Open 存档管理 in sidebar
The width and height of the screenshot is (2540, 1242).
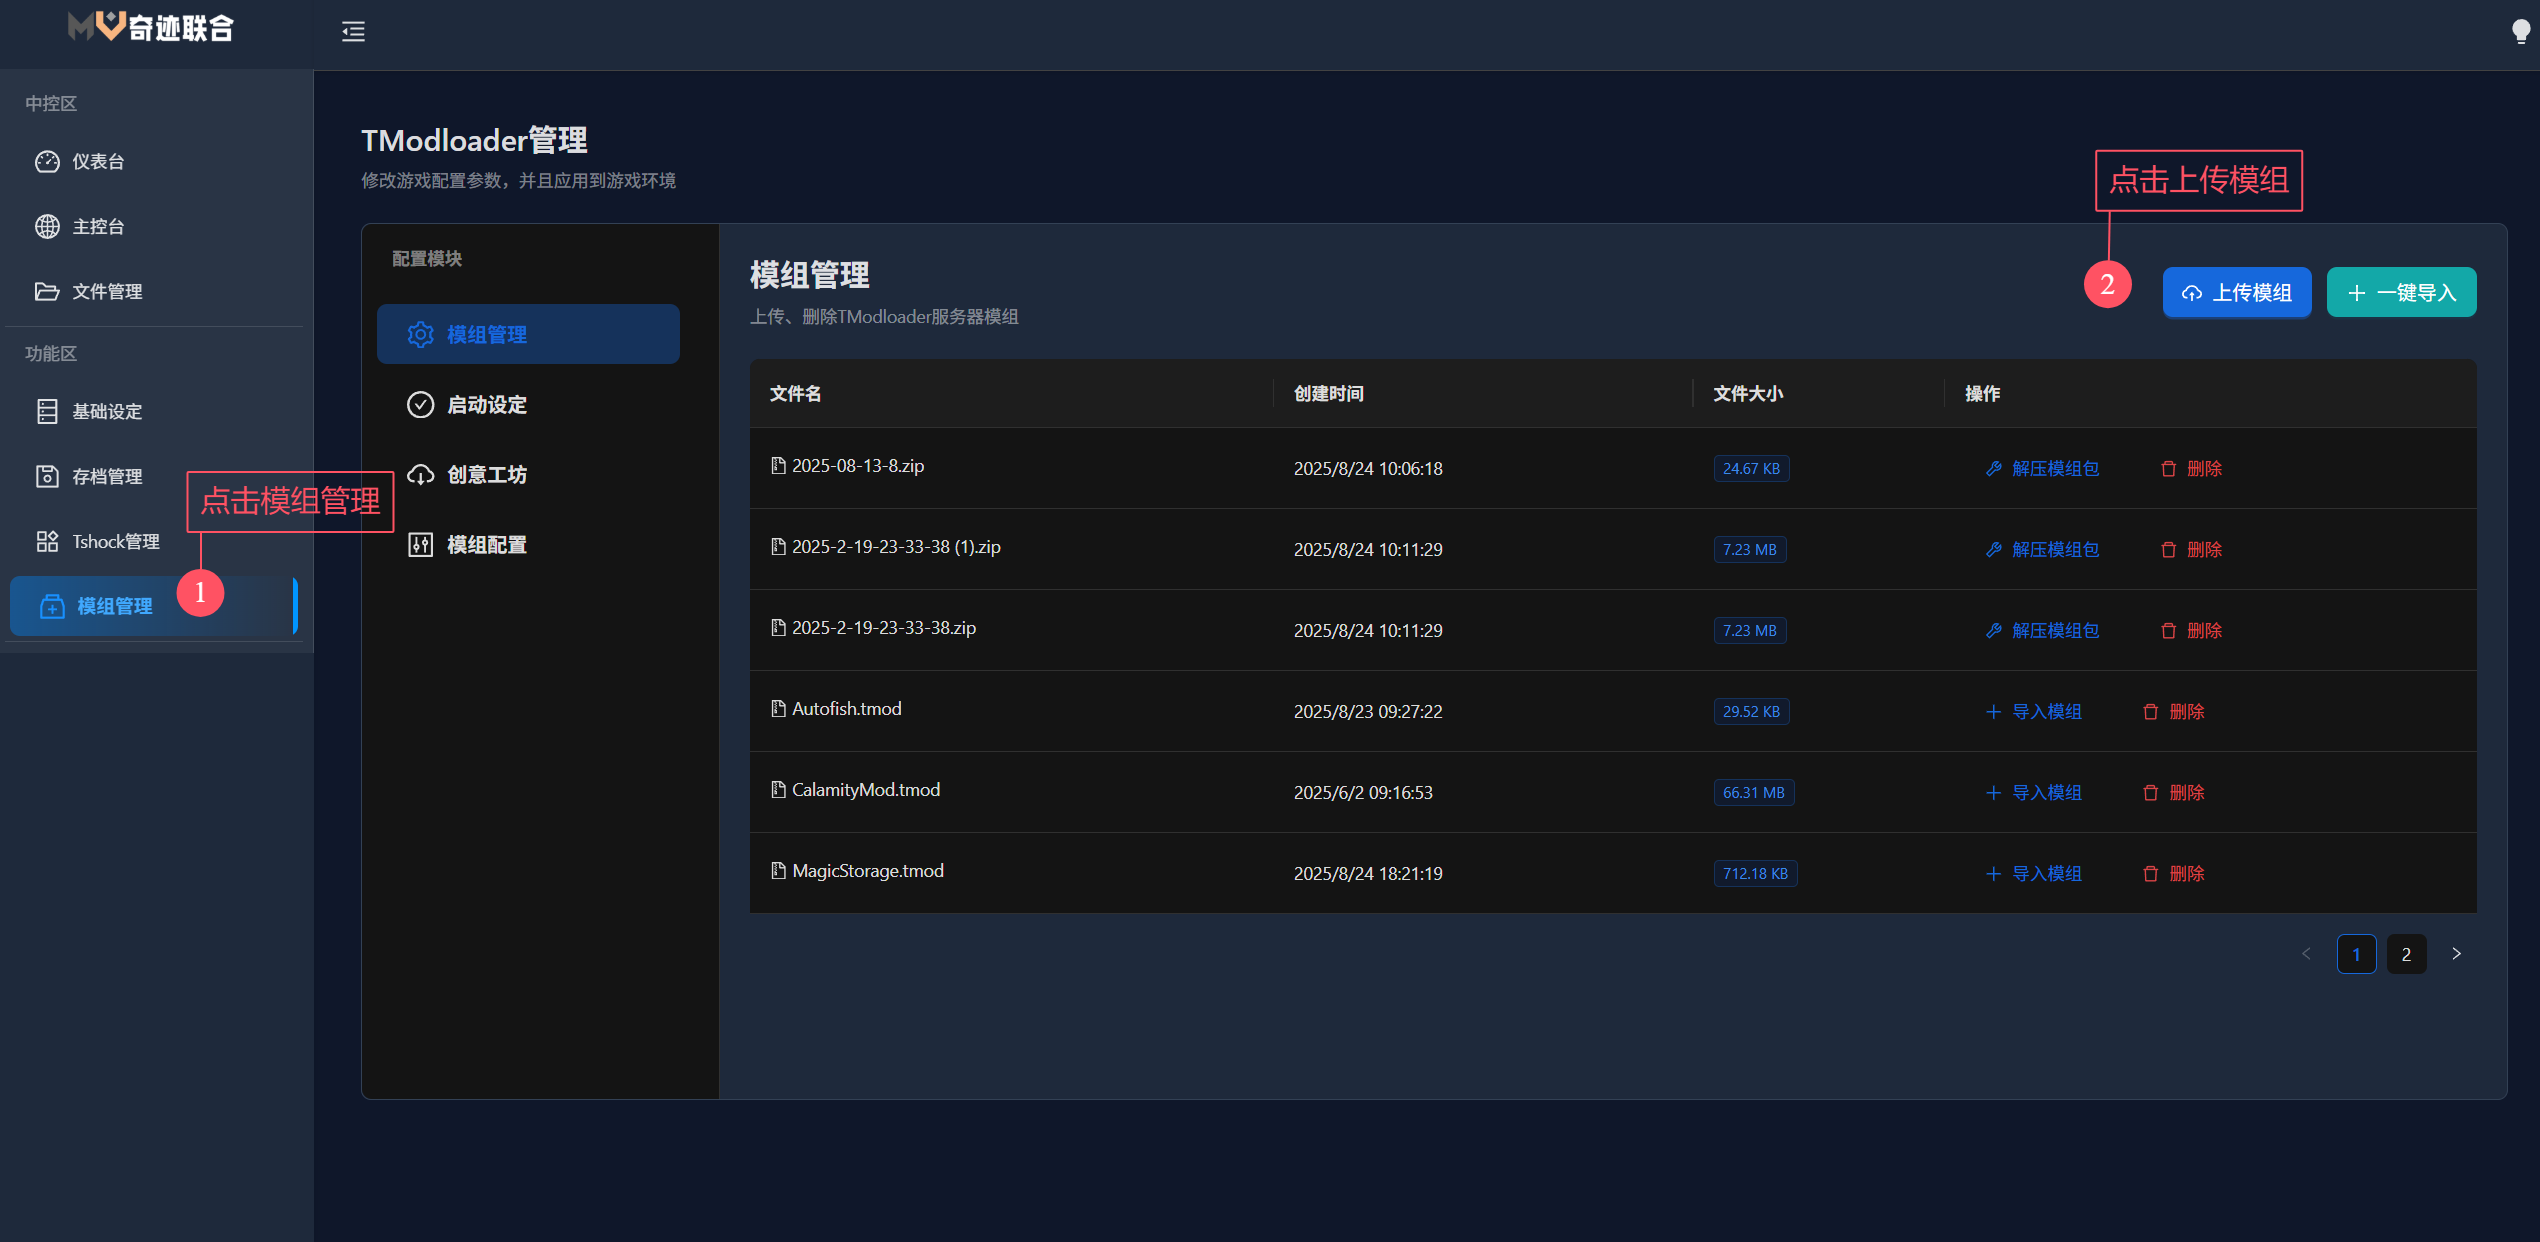tap(106, 477)
